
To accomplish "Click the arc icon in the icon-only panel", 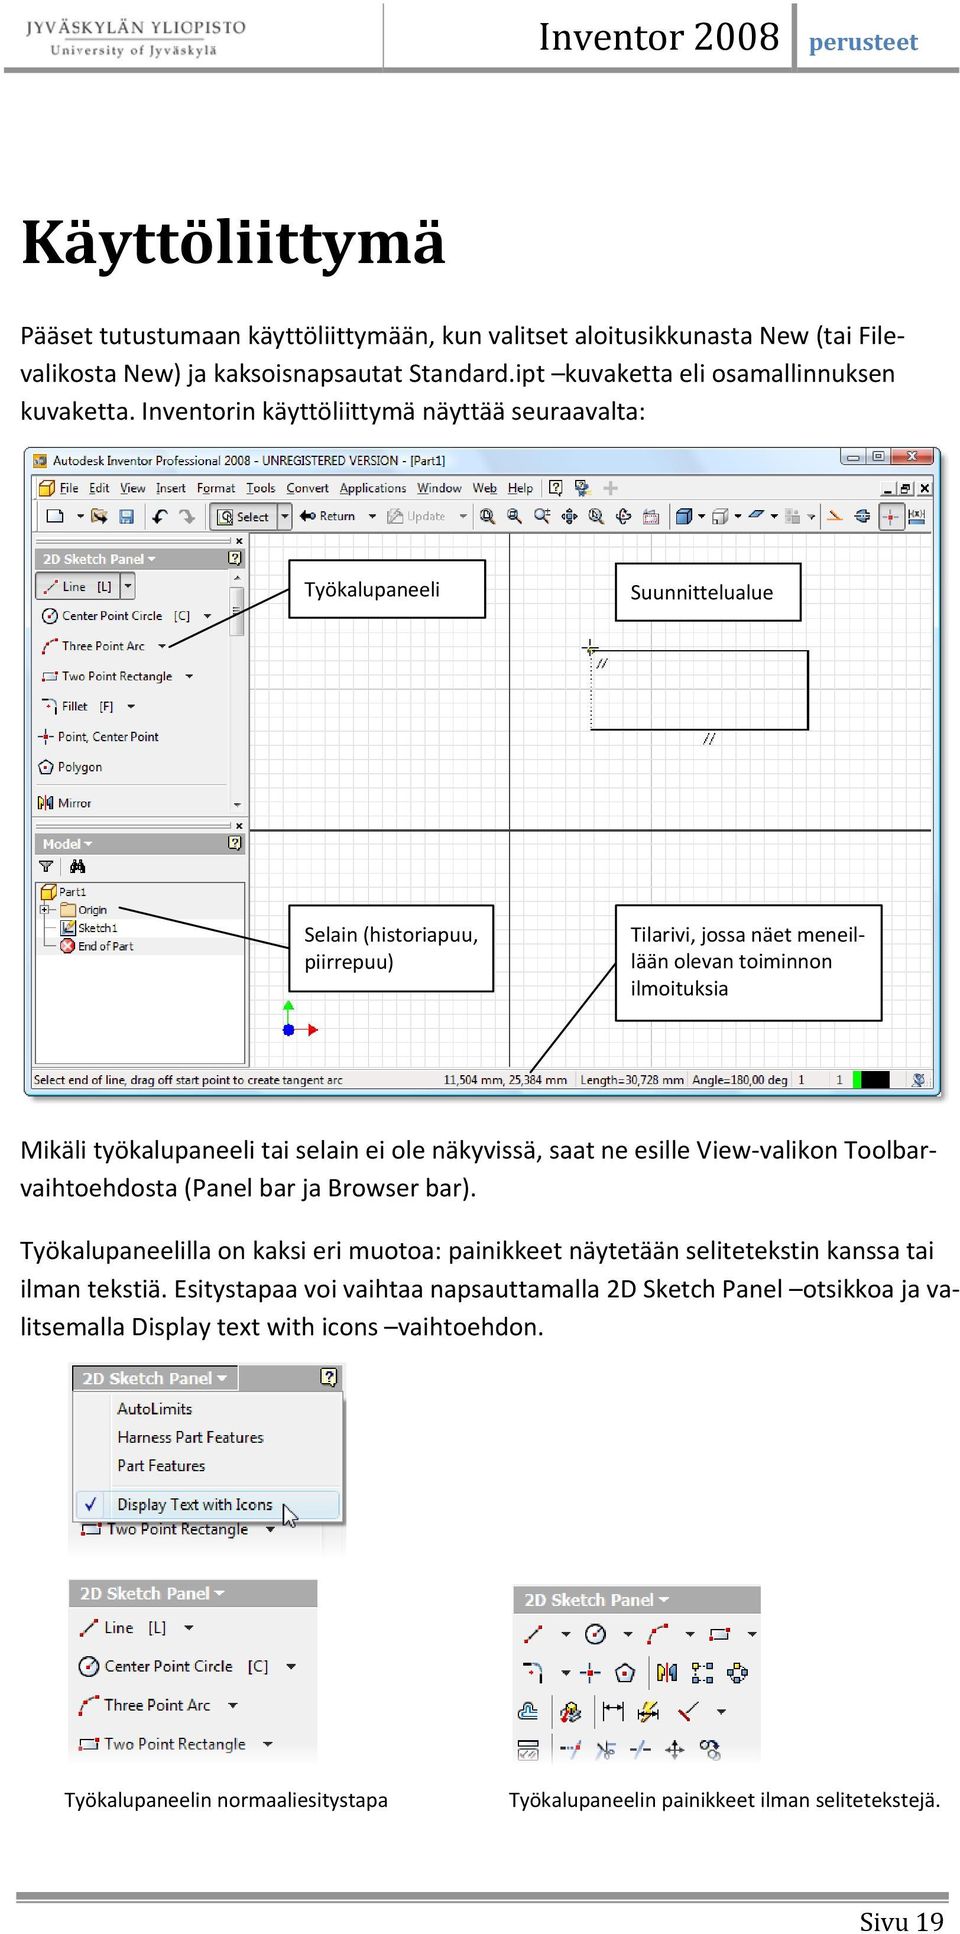I will [657, 1634].
